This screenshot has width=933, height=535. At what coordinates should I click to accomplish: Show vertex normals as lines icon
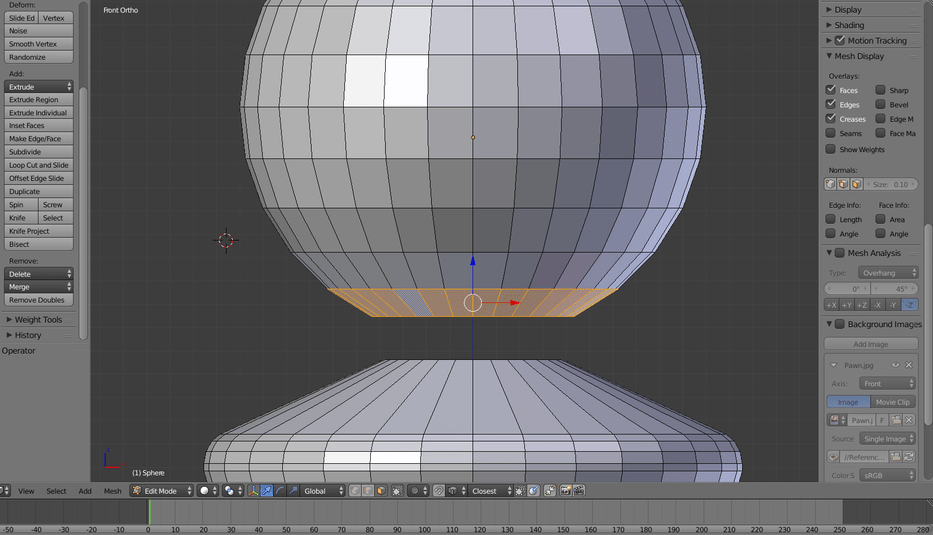[x=830, y=184]
